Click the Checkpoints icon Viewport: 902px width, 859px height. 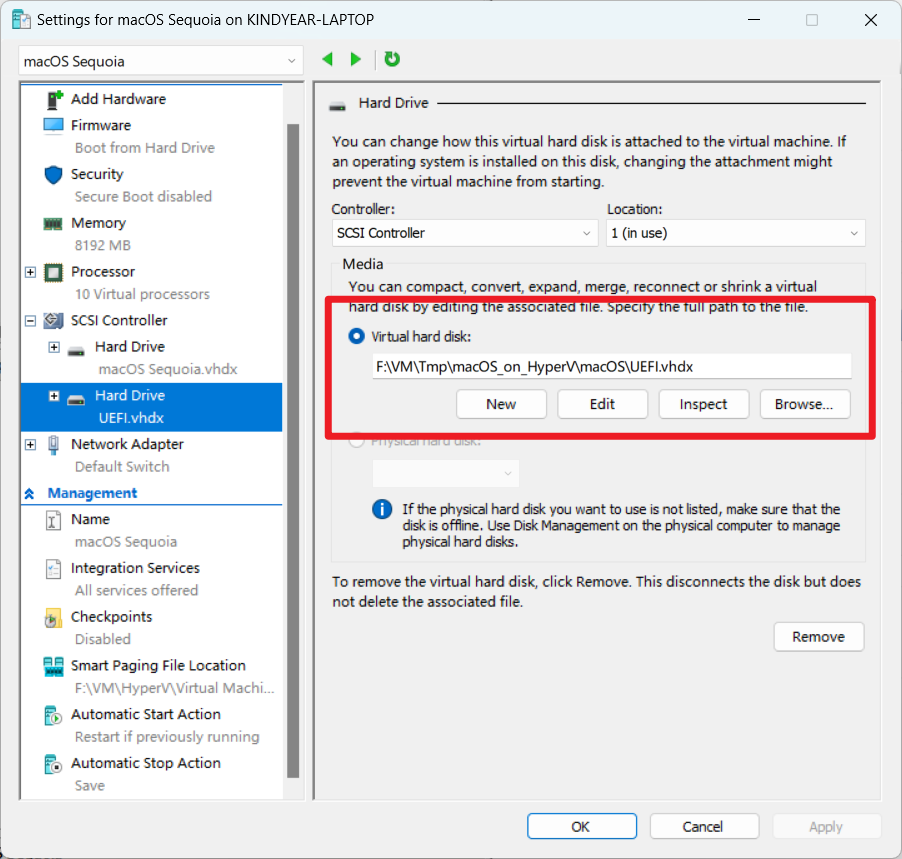click(x=53, y=618)
